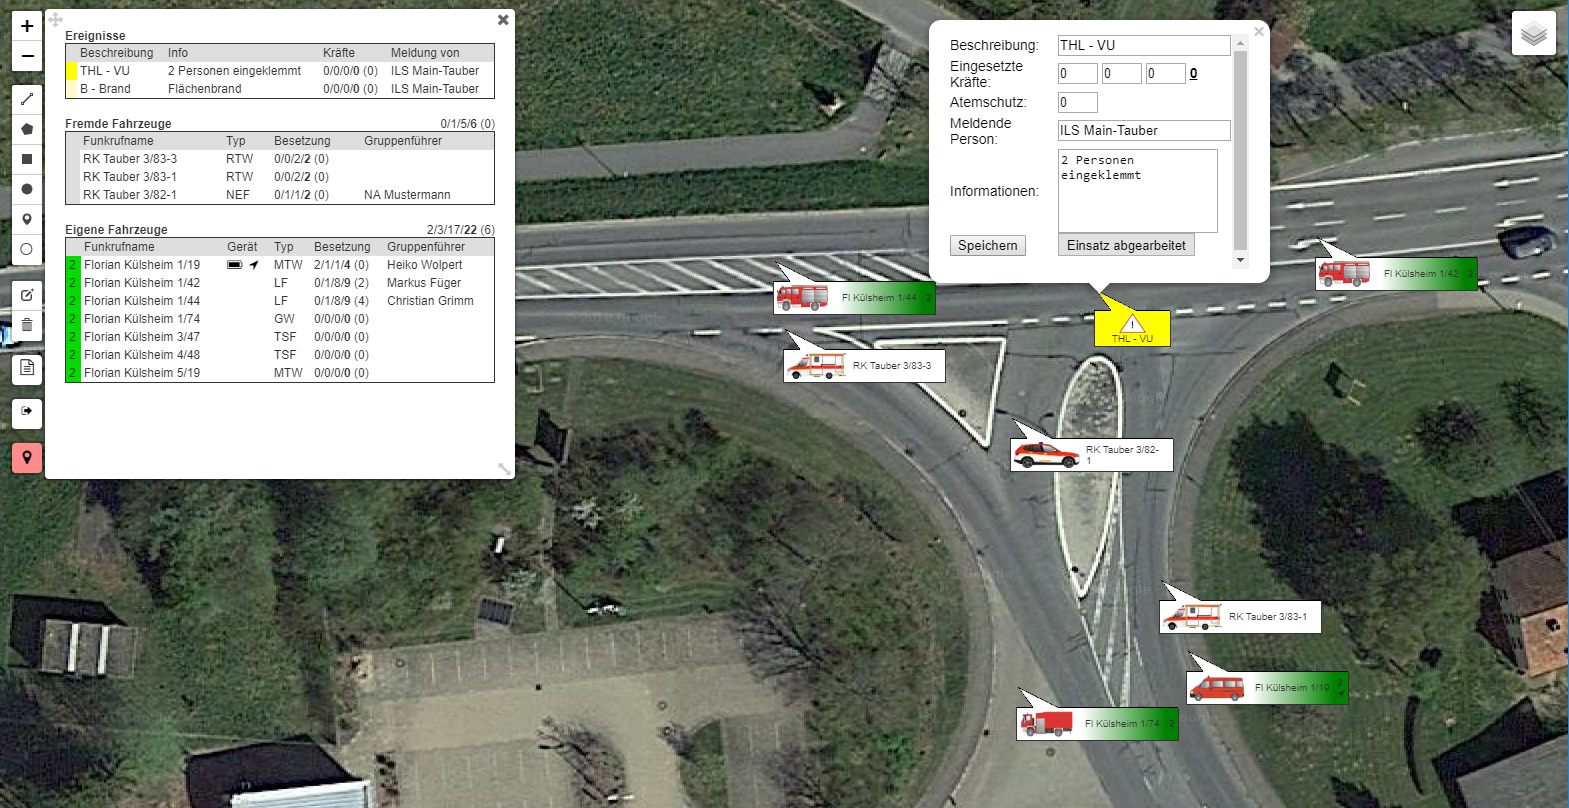Open the document report button
1569x808 pixels.
[x=27, y=368]
